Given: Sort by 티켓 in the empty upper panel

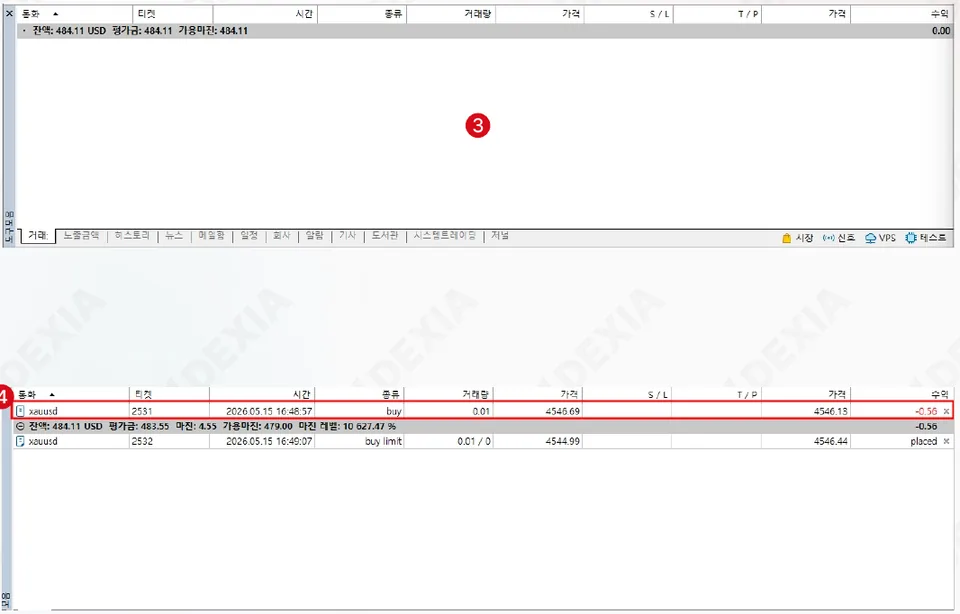Looking at the screenshot, I should (173, 13).
